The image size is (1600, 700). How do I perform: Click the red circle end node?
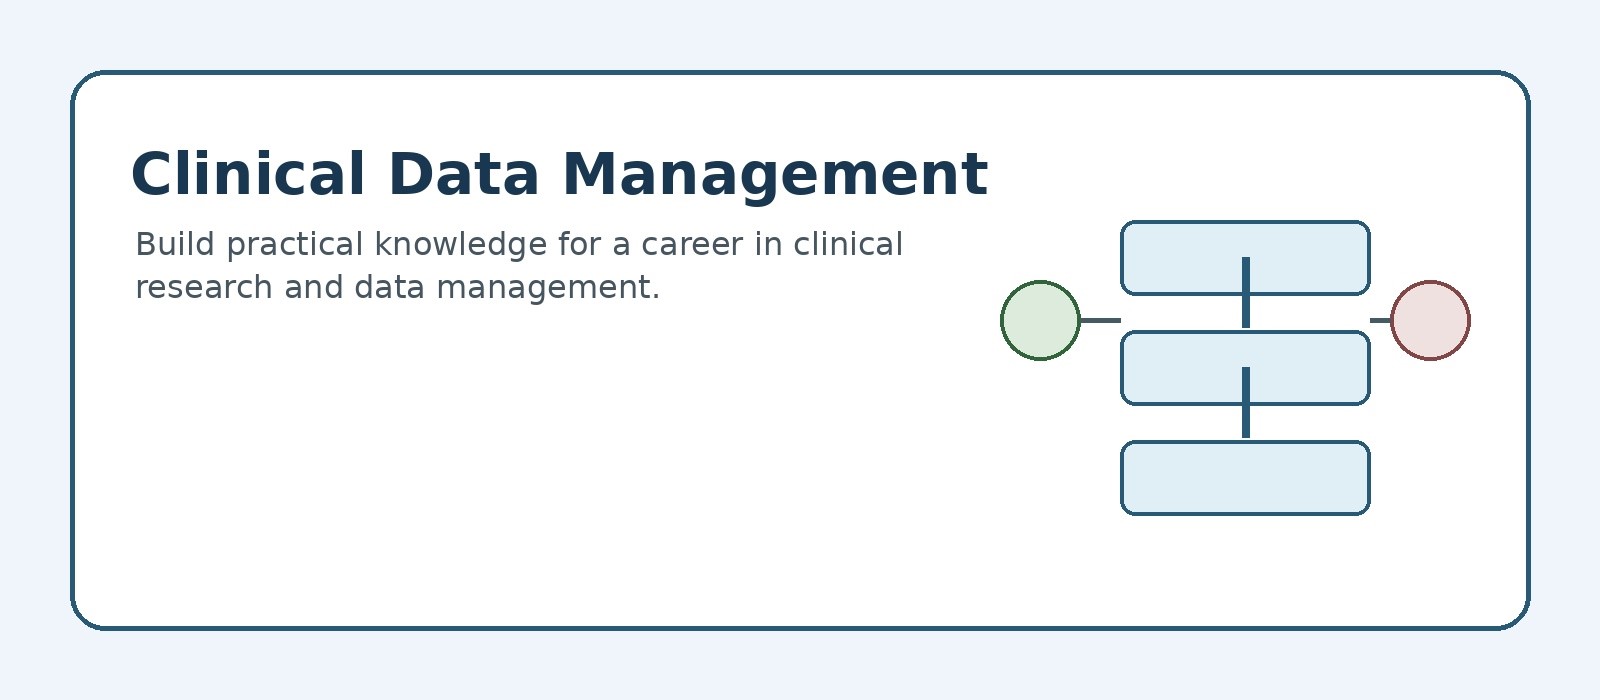coord(1430,320)
